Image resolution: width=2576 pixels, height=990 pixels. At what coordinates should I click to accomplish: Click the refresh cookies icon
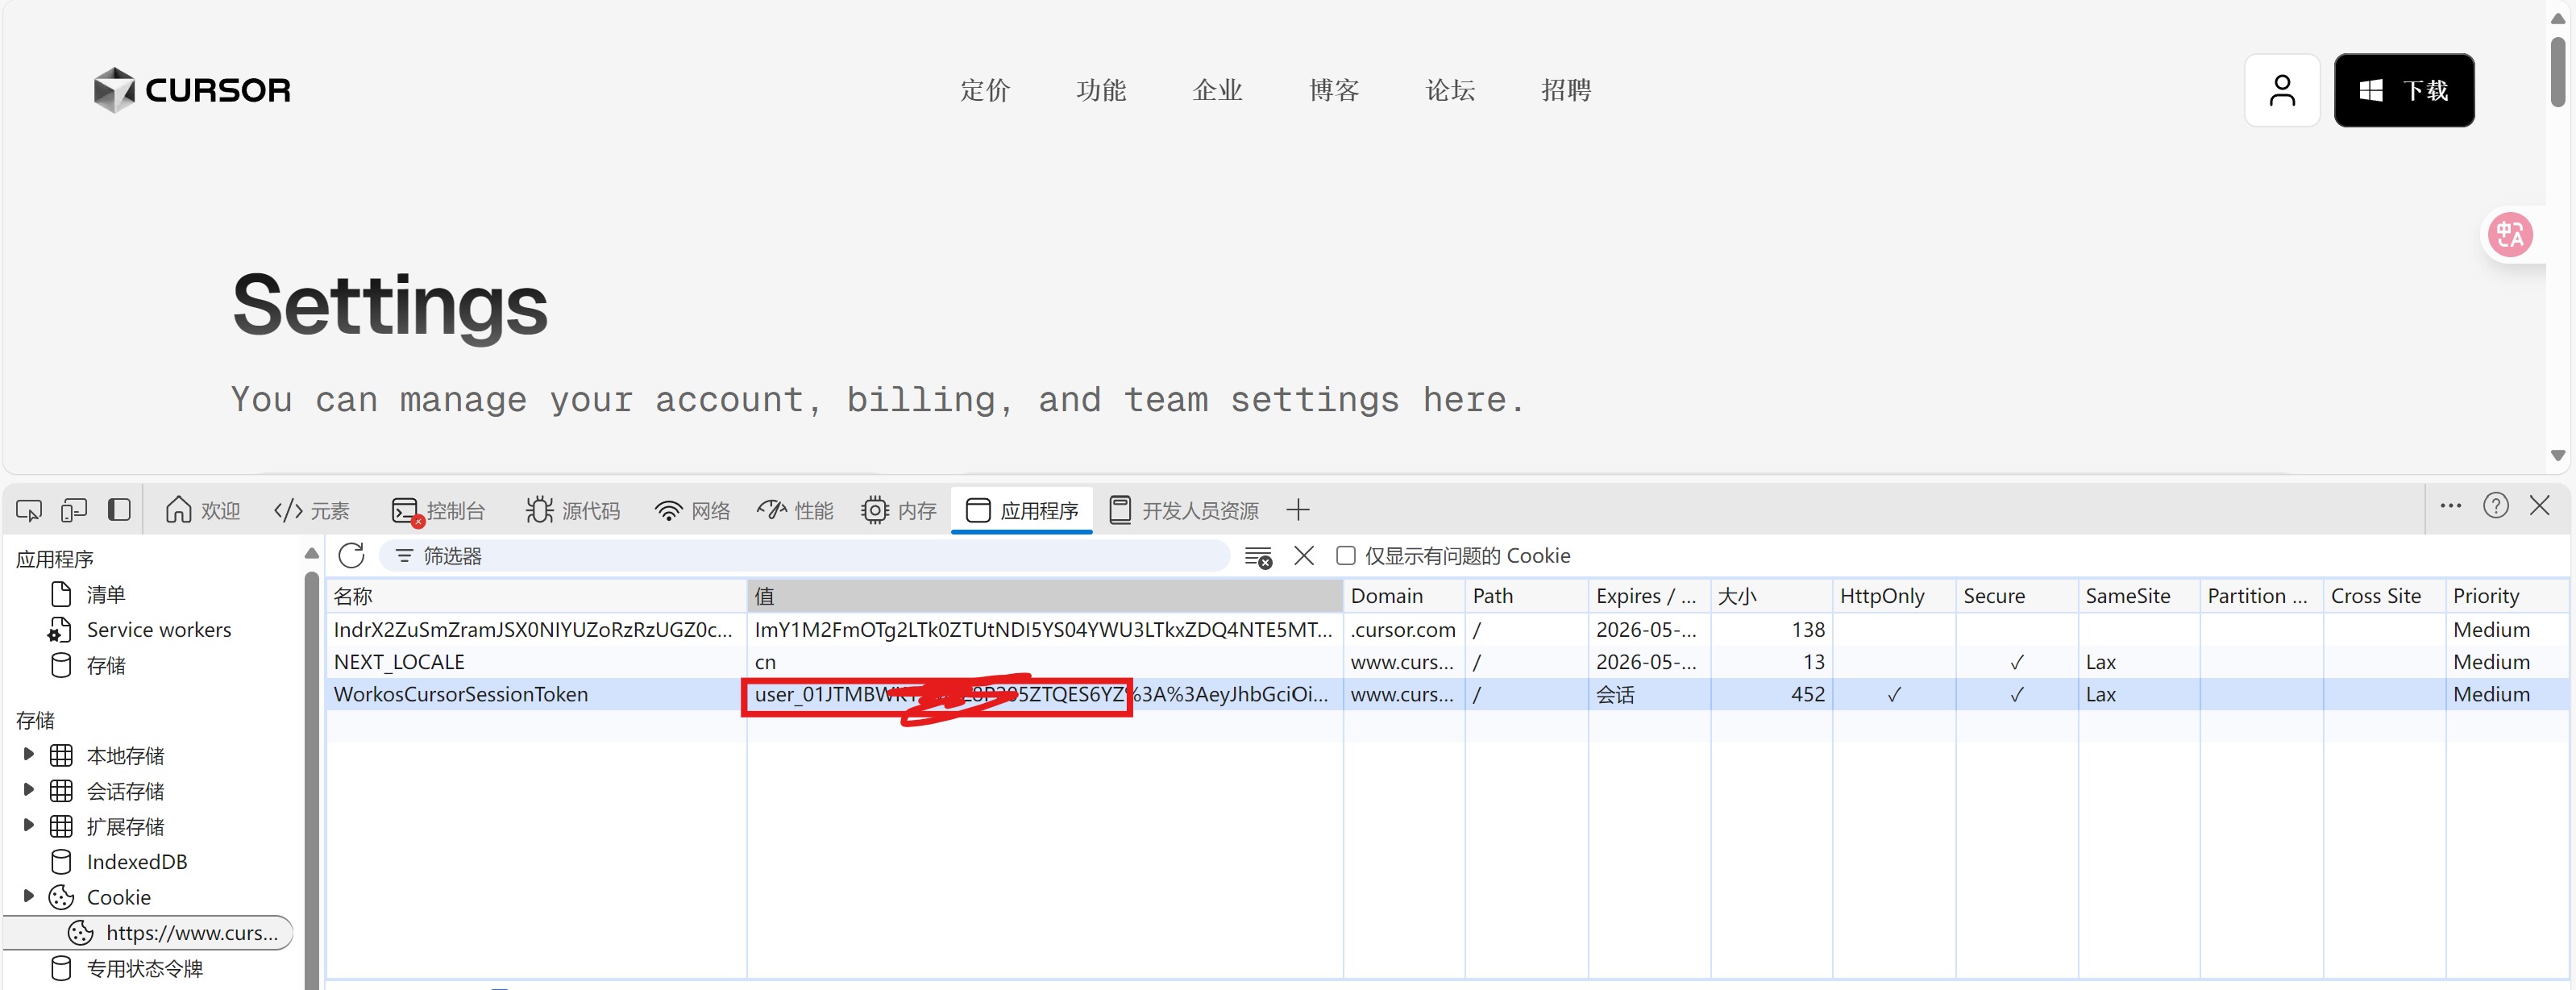point(352,556)
